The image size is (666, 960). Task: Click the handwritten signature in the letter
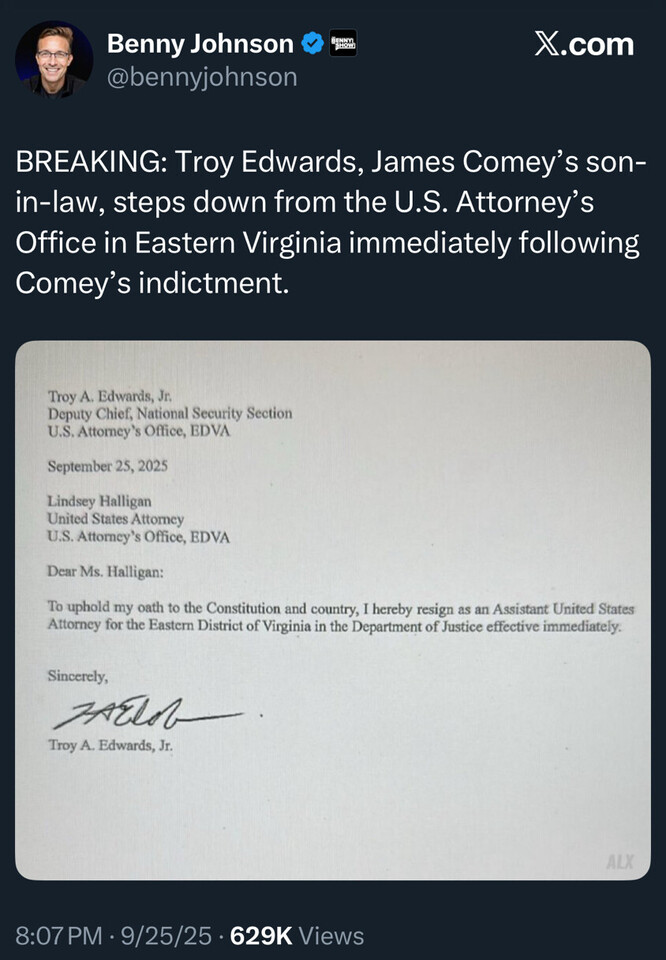click(147, 714)
